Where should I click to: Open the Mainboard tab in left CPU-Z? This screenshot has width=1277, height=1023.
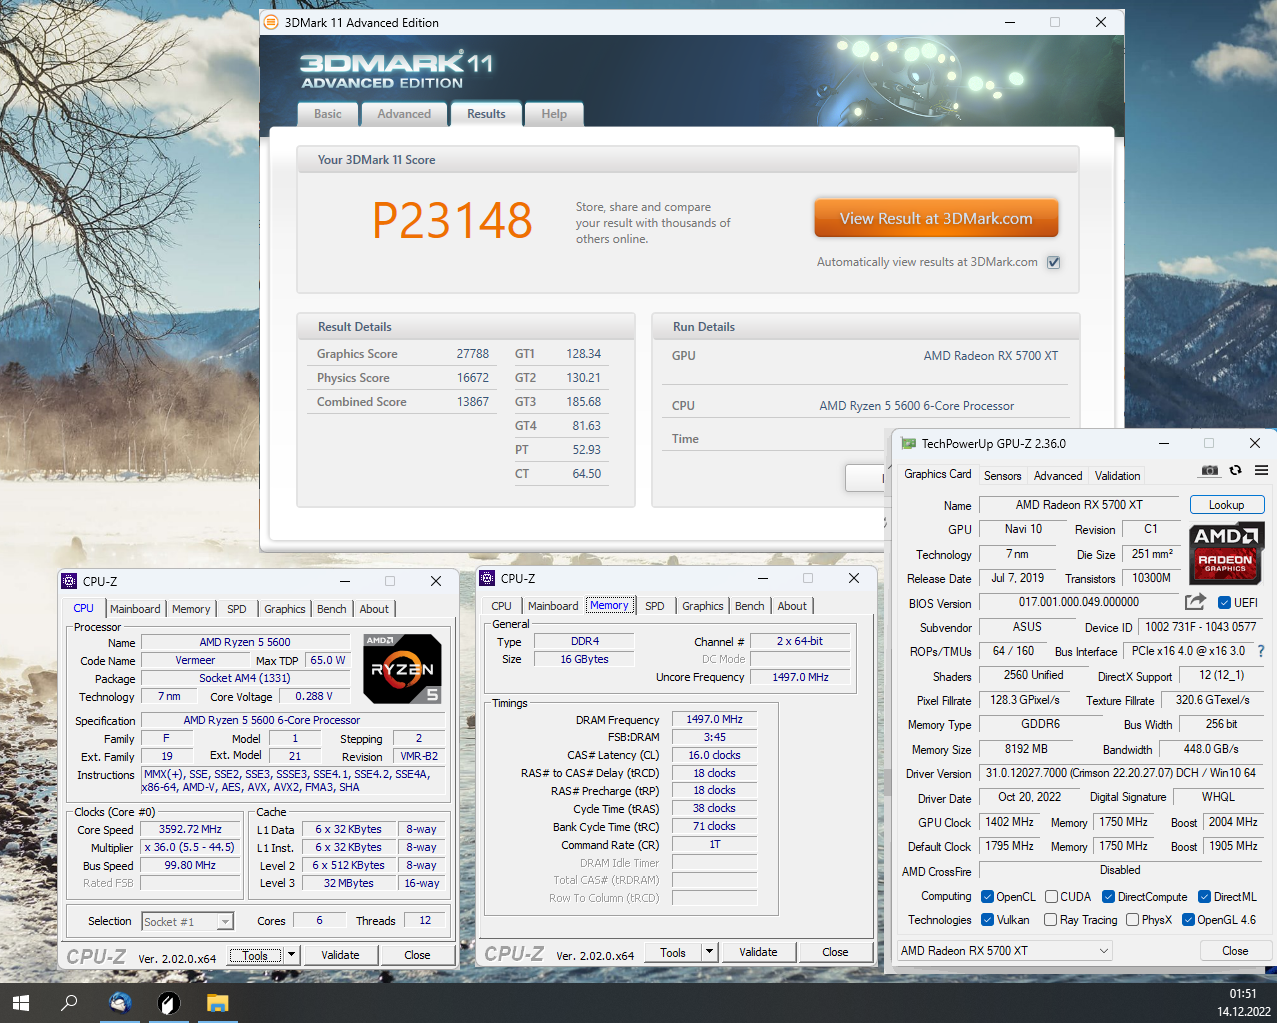[135, 609]
